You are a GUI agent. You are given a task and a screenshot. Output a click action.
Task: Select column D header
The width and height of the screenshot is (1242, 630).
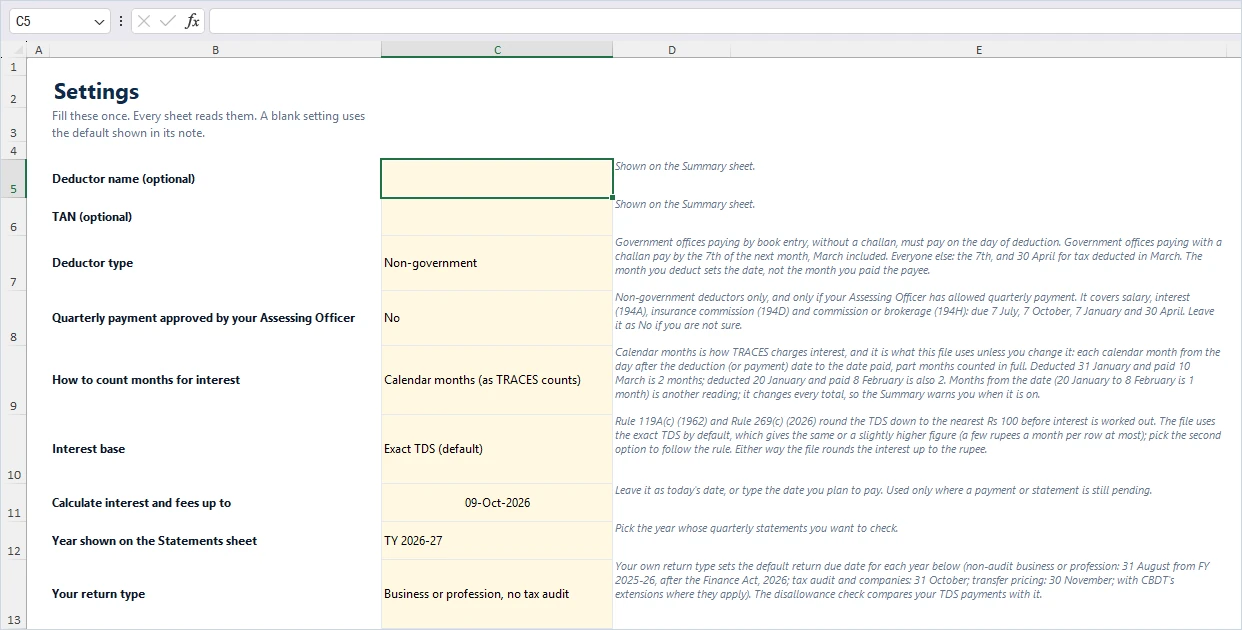(671, 50)
